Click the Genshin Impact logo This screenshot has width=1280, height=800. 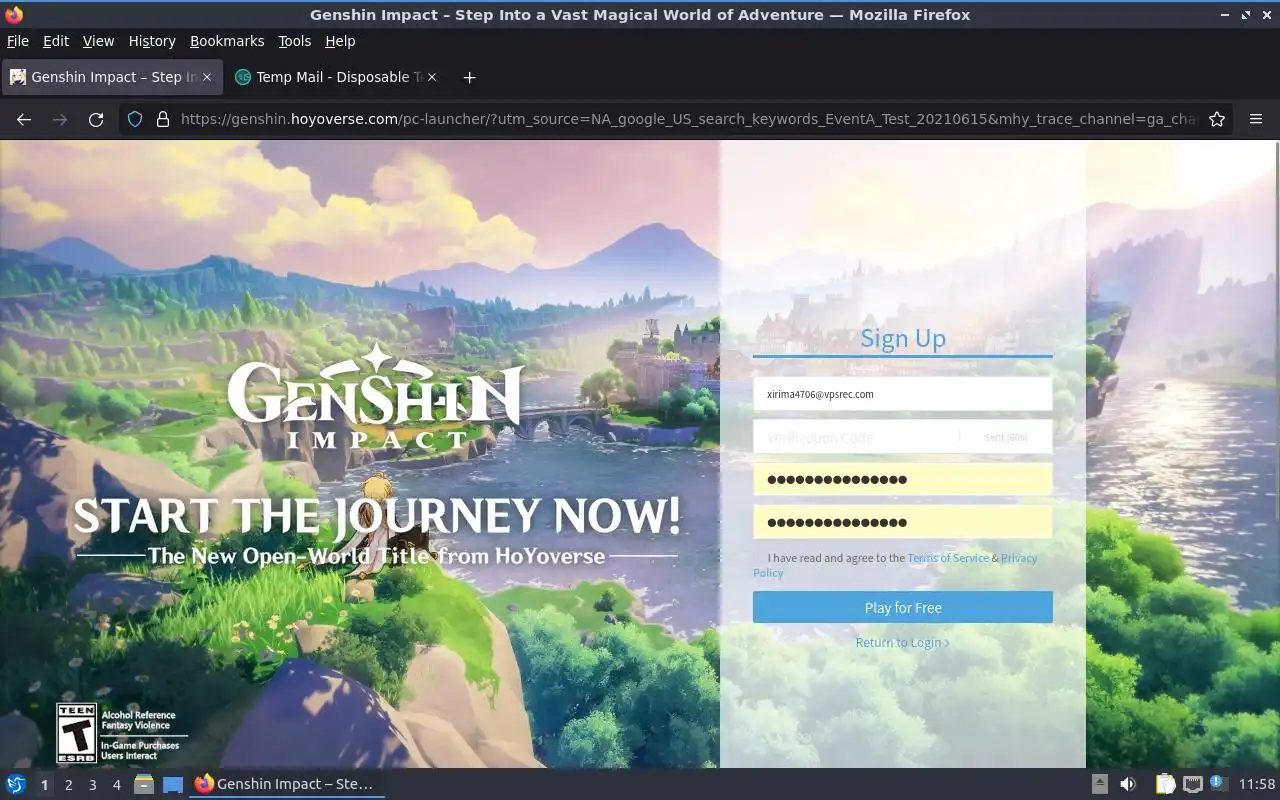tap(376, 396)
